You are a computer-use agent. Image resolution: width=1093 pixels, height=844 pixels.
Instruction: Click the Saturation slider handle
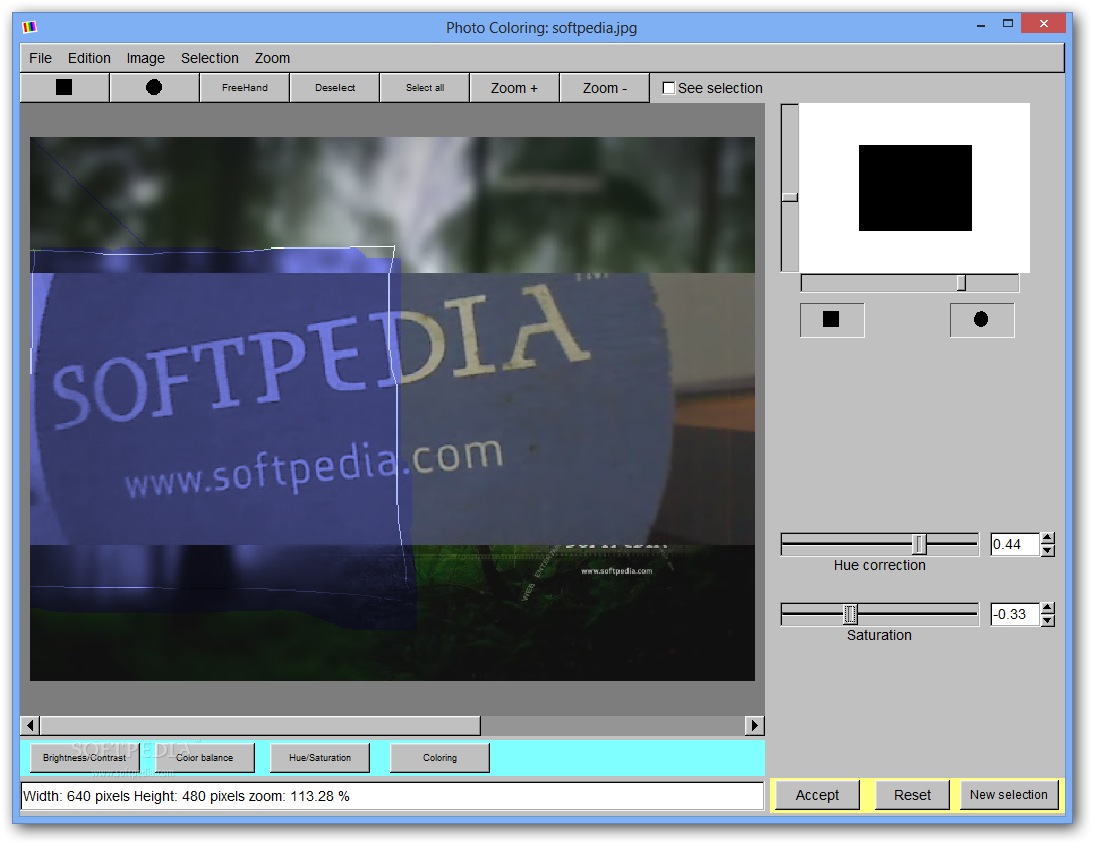850,614
